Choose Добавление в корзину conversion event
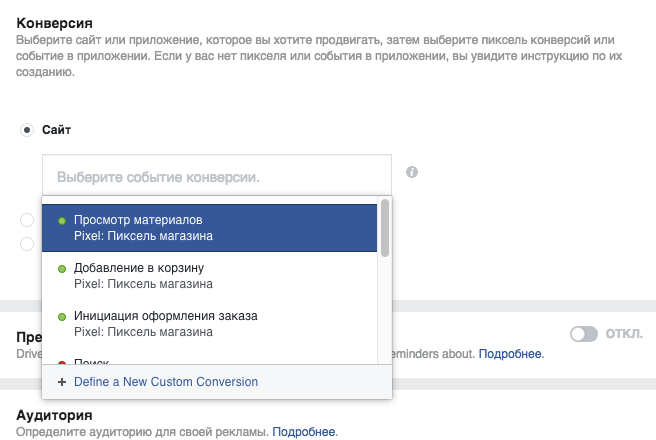656x440 pixels. tap(209, 276)
